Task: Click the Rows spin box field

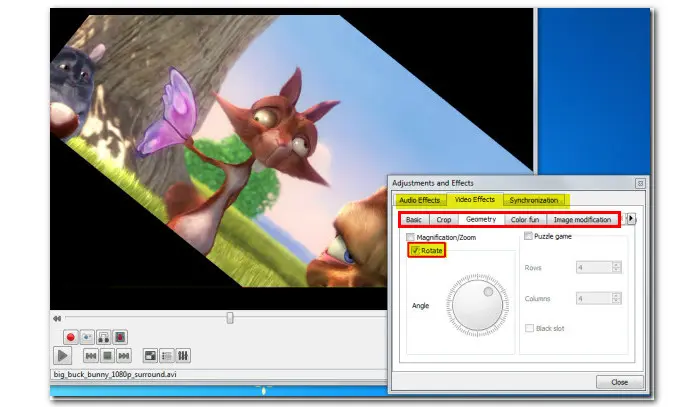Action: (x=599, y=267)
